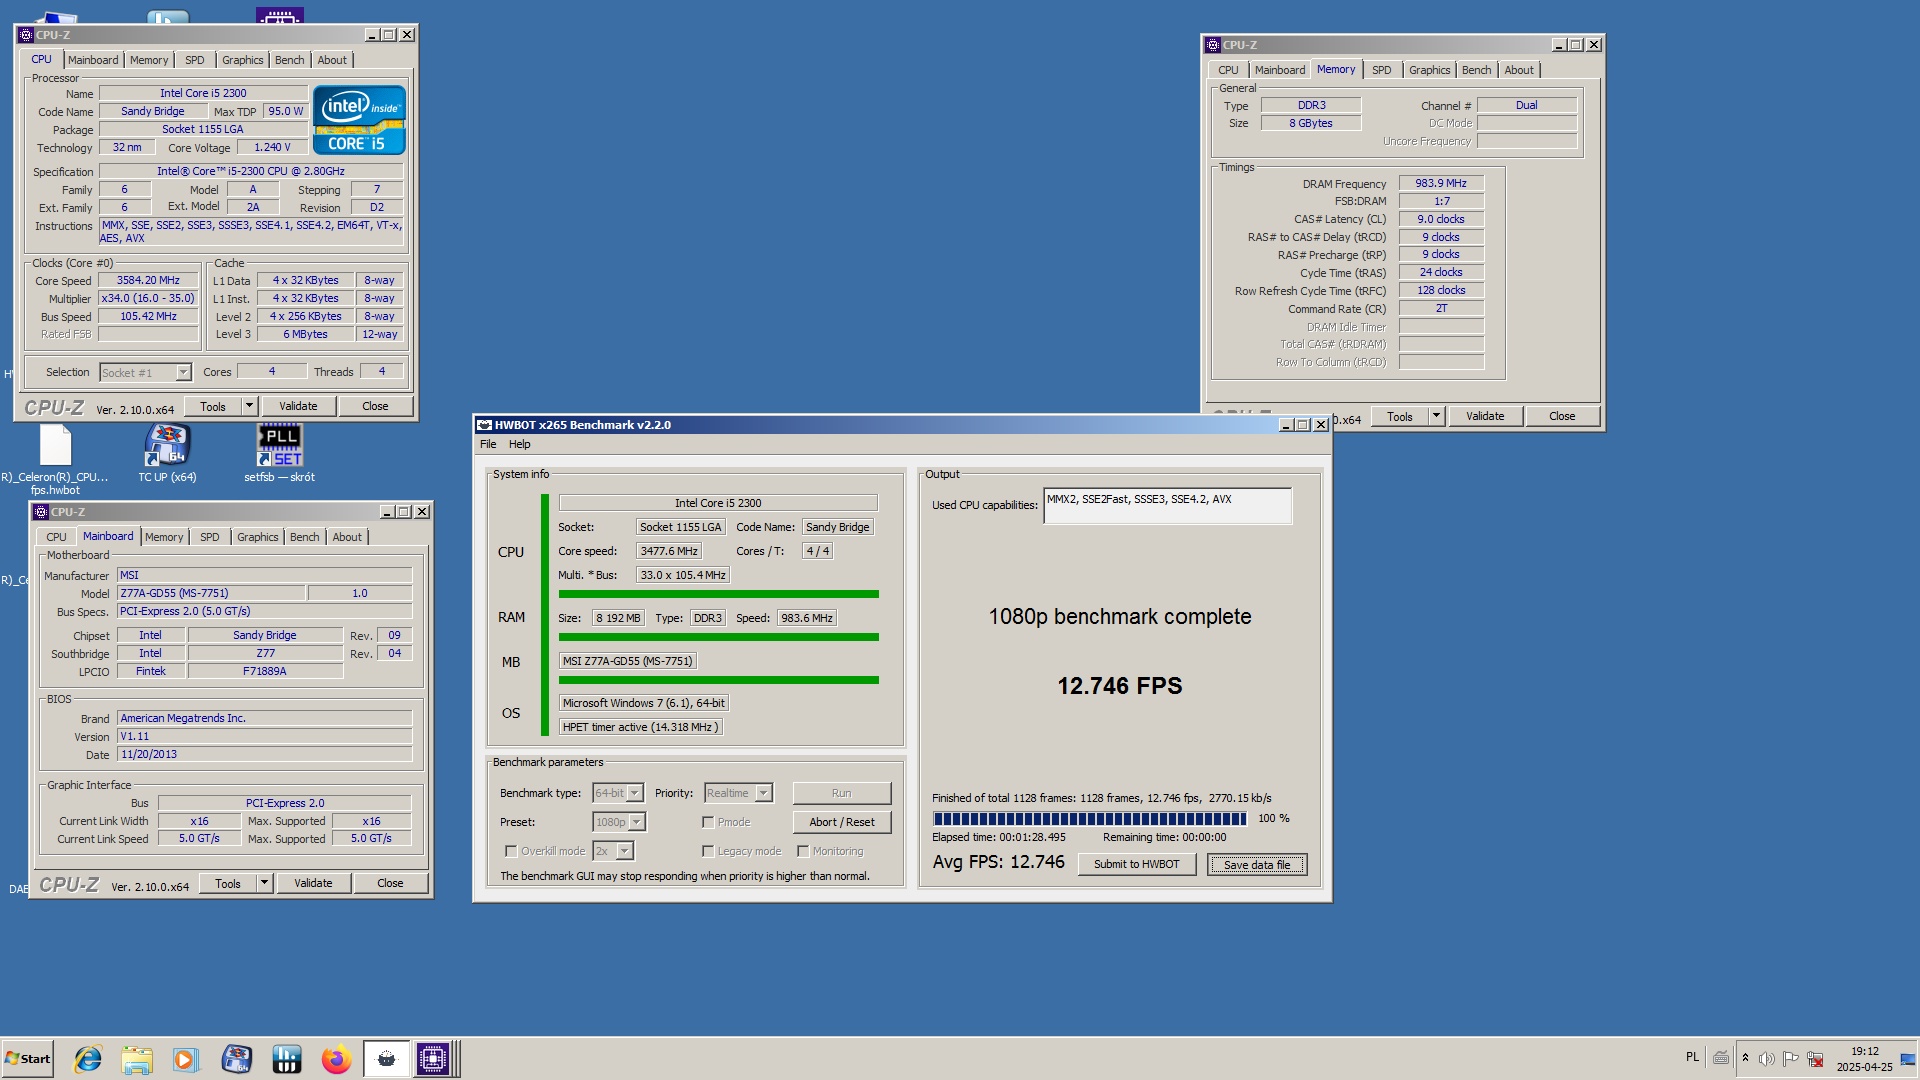Click the Save data file button

[x=1256, y=864]
